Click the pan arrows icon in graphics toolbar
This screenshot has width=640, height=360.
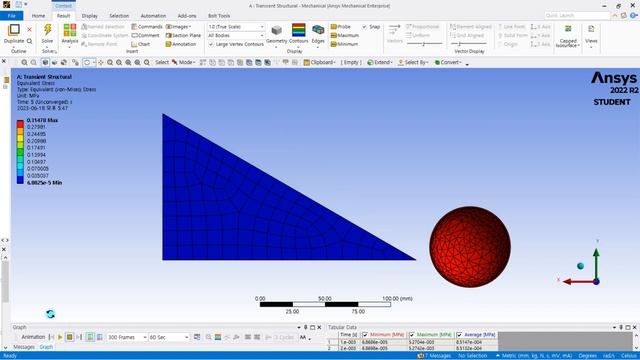coord(100,62)
